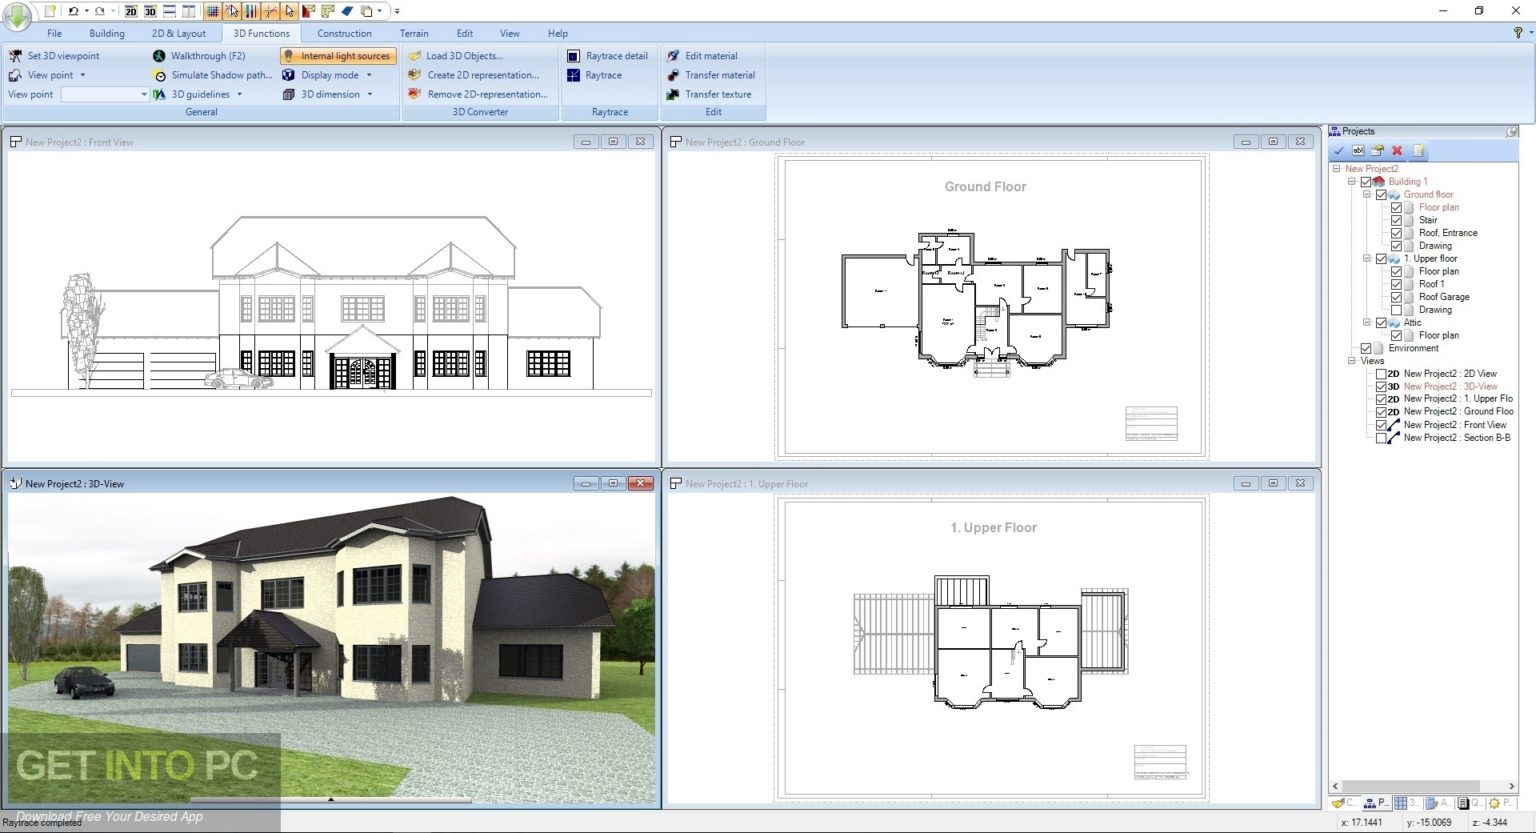The image size is (1536, 833).
Task: Select New Project2 : 3D-View in Views list
Action: (x=1450, y=387)
